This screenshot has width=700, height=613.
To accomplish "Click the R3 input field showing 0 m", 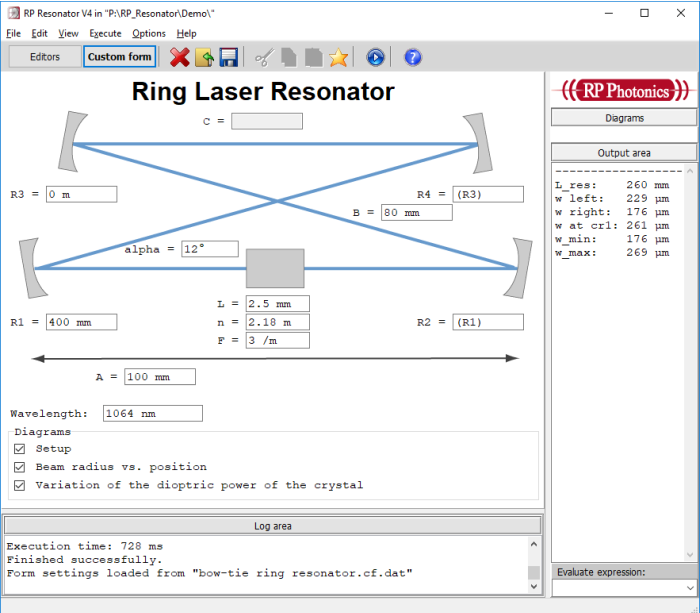I will click(x=82, y=194).
